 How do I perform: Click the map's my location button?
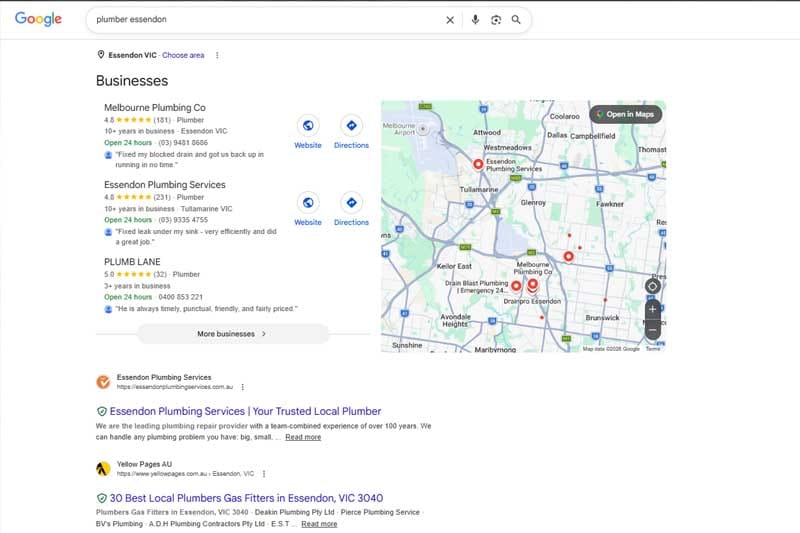(652, 286)
